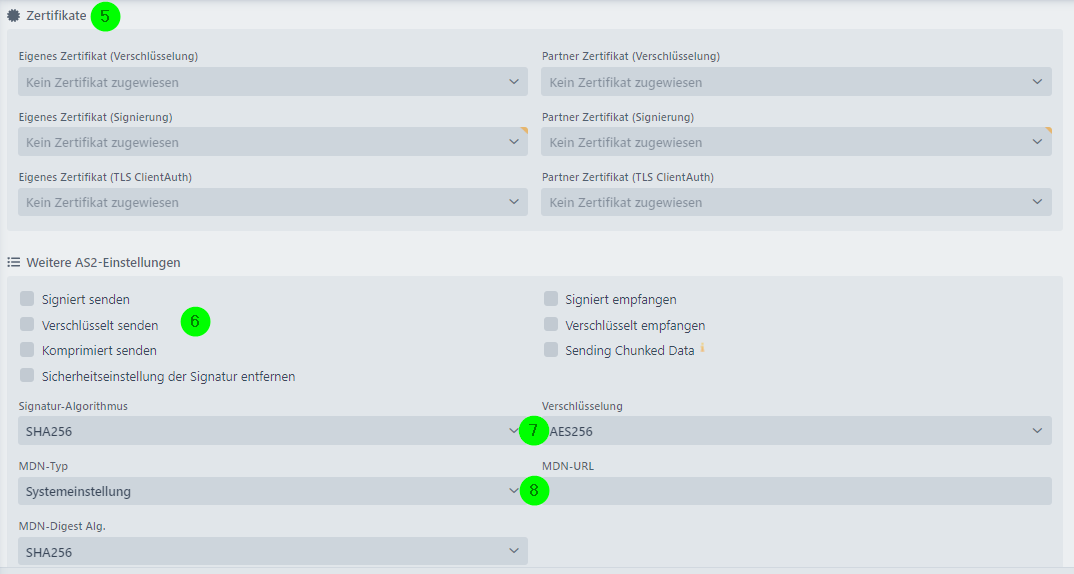Open the Signatur-Algorithmus SHA256 dropdown
The width and height of the screenshot is (1074, 574).
[x=273, y=431]
